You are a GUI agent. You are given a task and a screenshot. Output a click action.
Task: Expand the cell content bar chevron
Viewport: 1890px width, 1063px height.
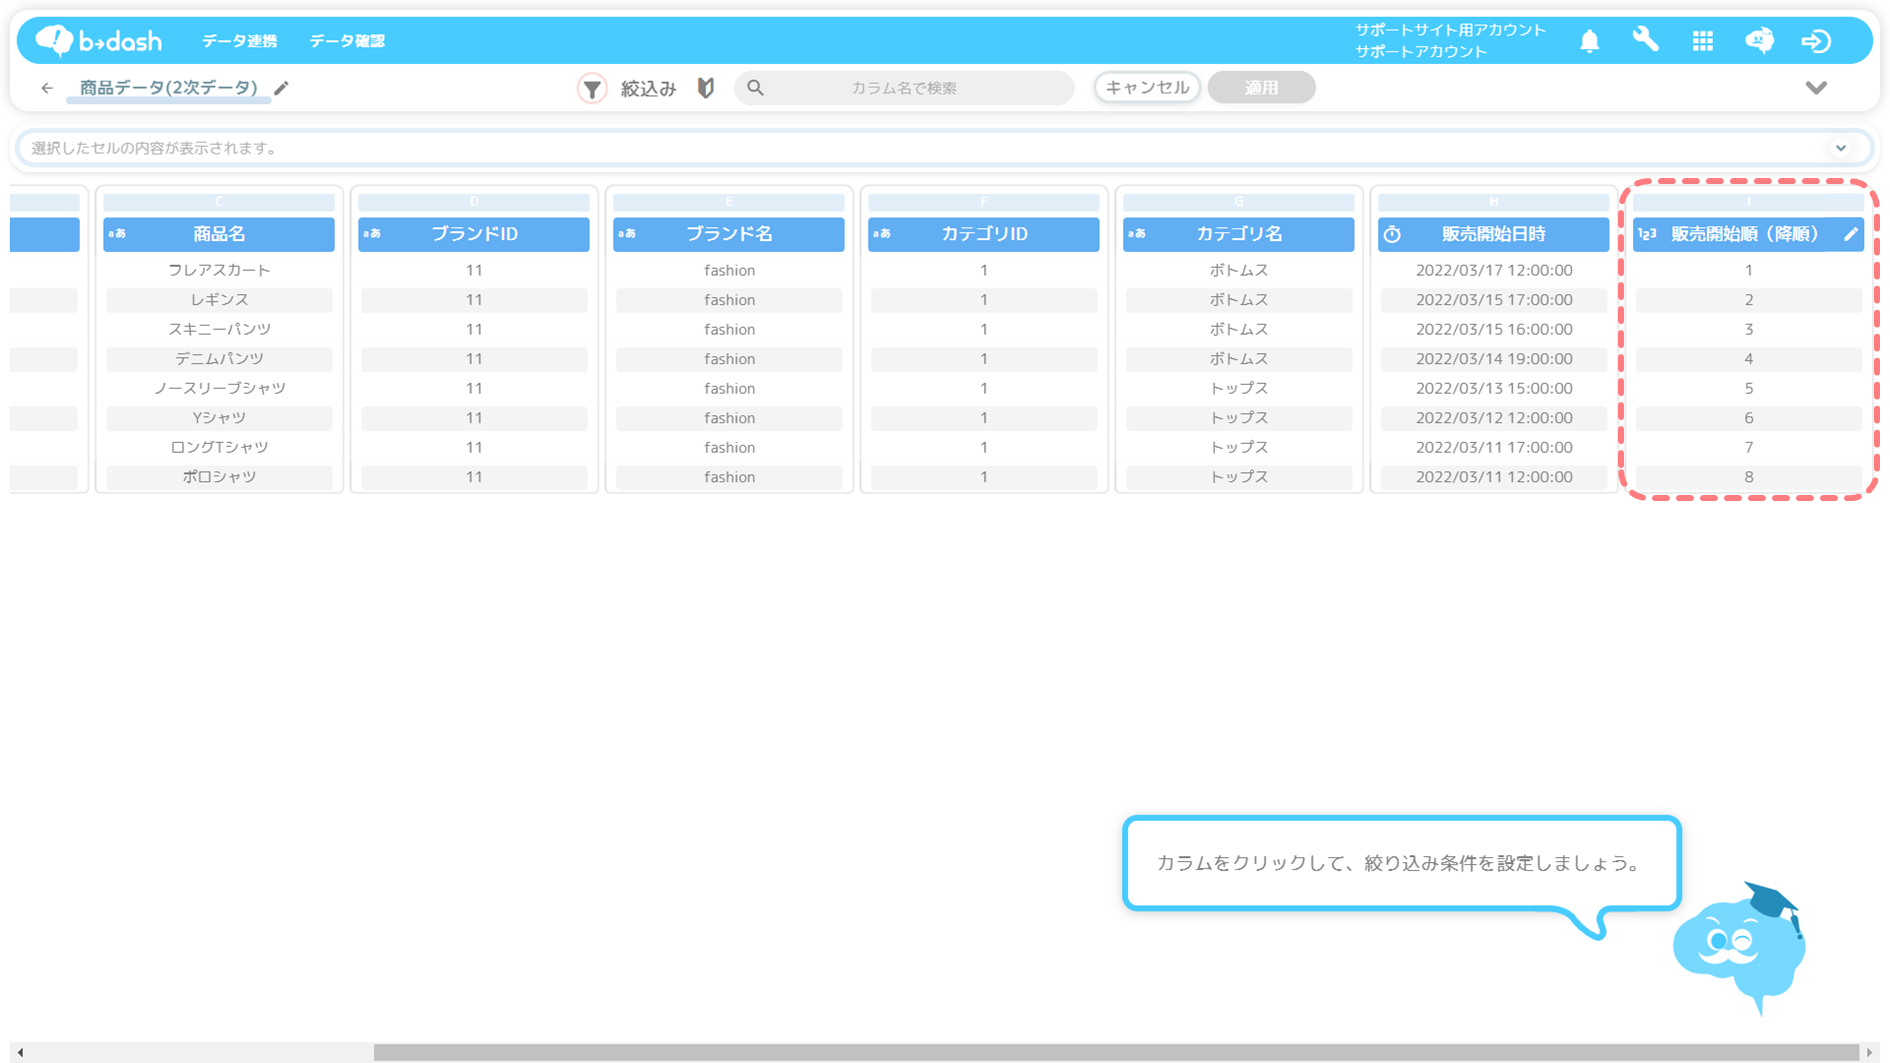1840,148
